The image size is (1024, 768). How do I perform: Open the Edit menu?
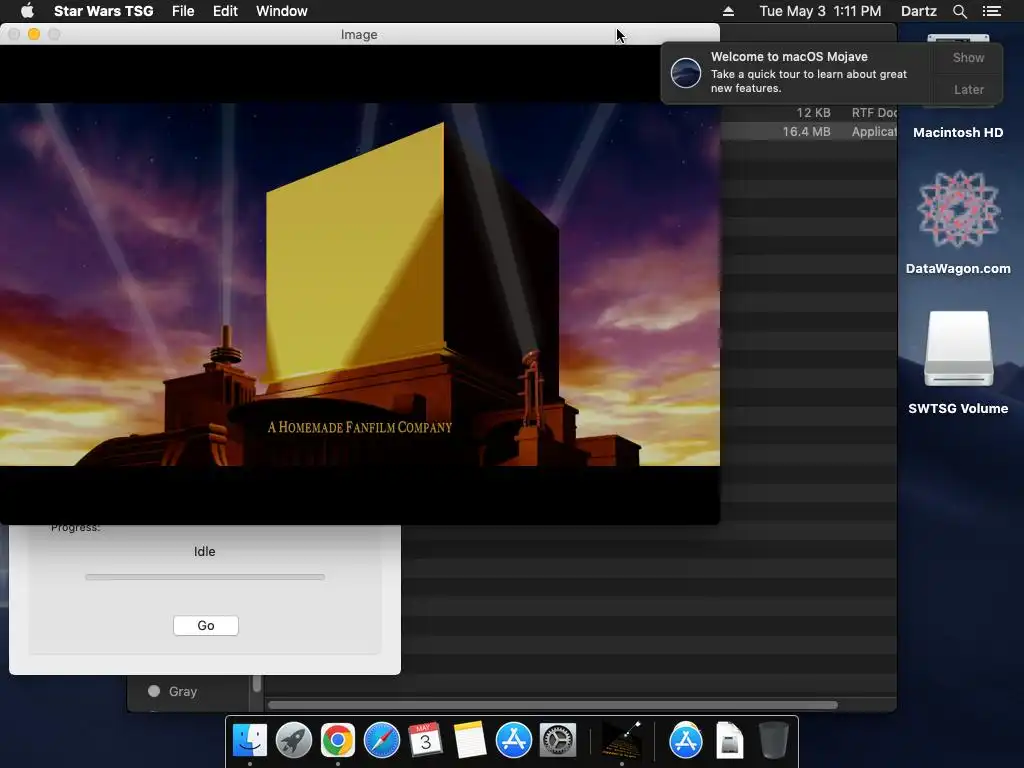click(x=225, y=11)
